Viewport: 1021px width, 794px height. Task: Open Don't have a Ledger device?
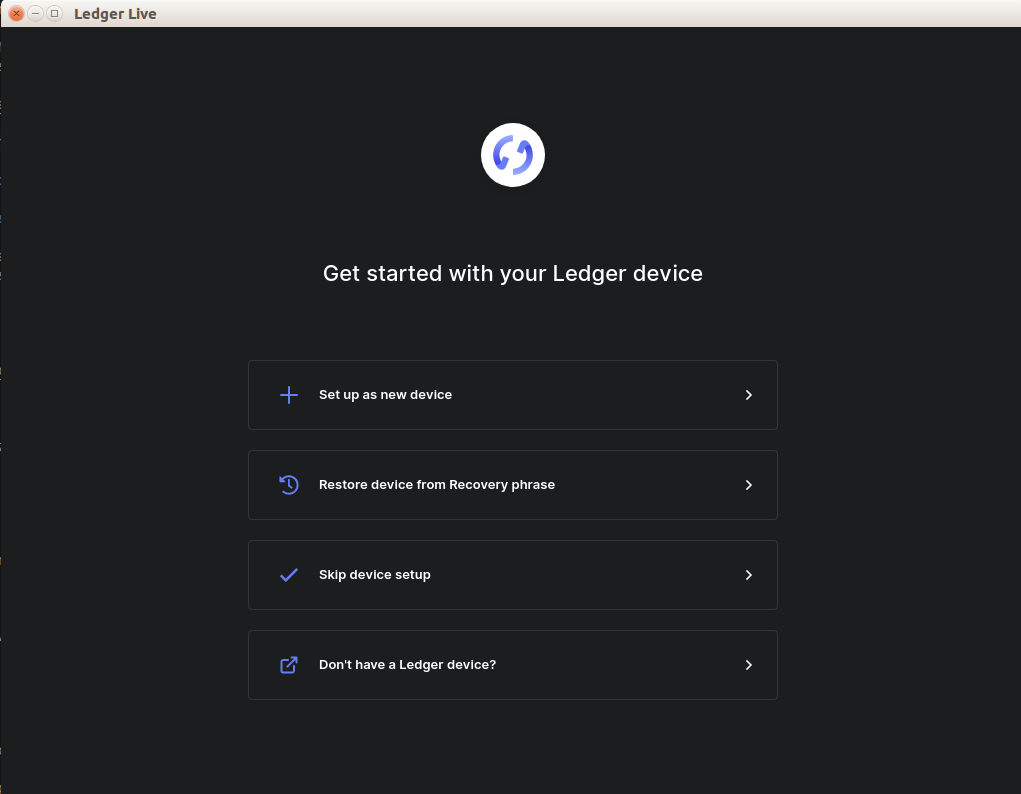tap(512, 664)
